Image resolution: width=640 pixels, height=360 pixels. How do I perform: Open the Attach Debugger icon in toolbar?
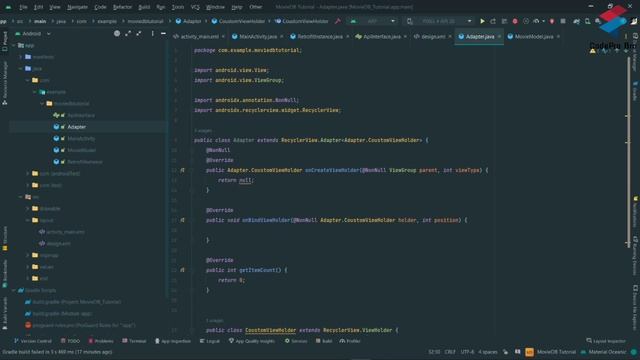(552, 21)
